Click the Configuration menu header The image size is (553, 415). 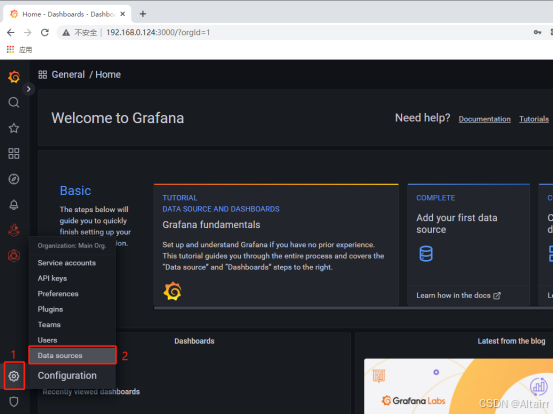click(x=67, y=376)
